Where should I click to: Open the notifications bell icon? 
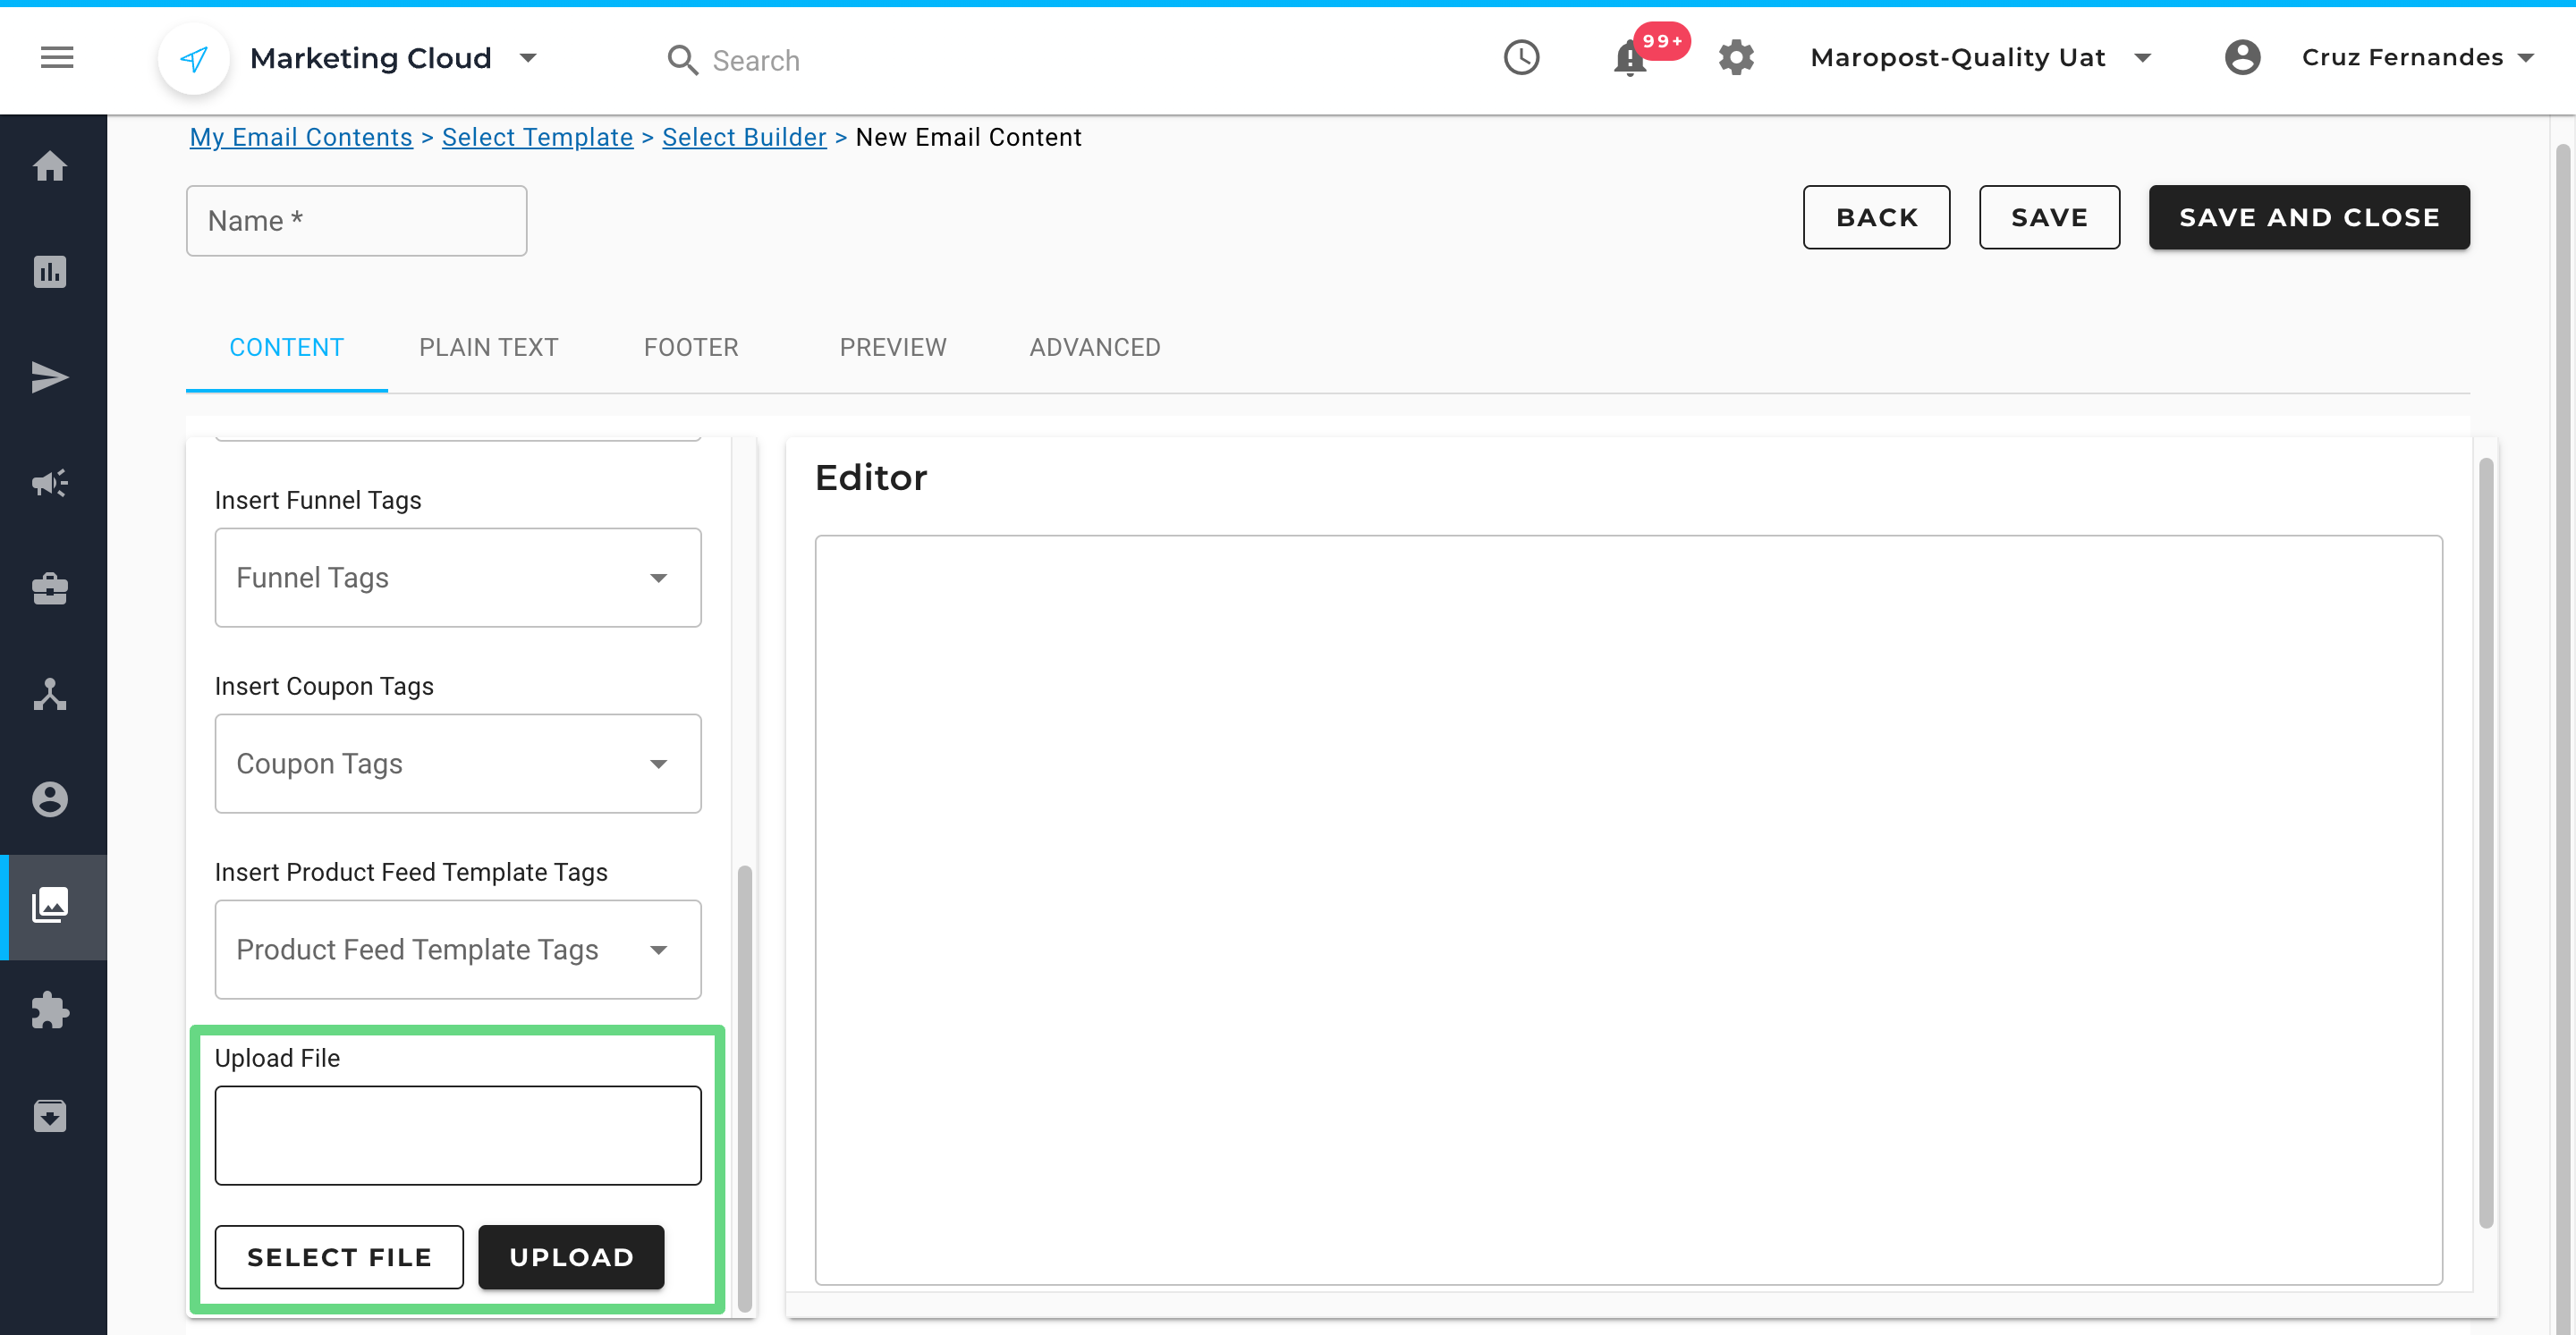pyautogui.click(x=1630, y=59)
